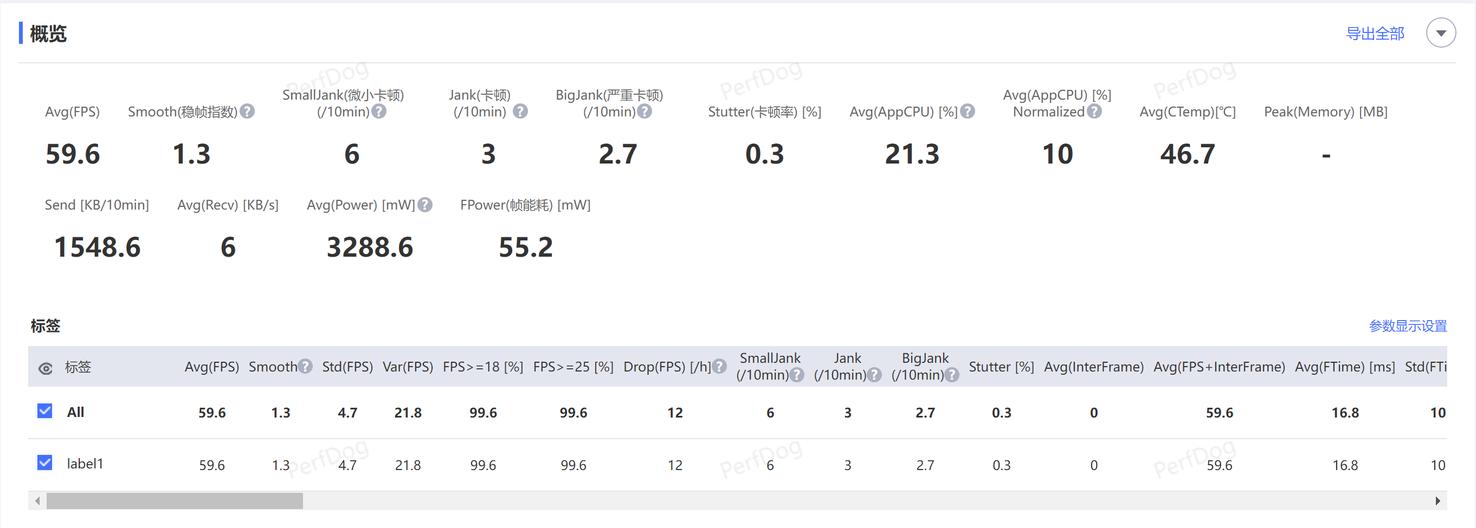The width and height of the screenshot is (1476, 528).
Task: Click the help icon next to Smooth(稳帧指数)
Action: (x=247, y=112)
